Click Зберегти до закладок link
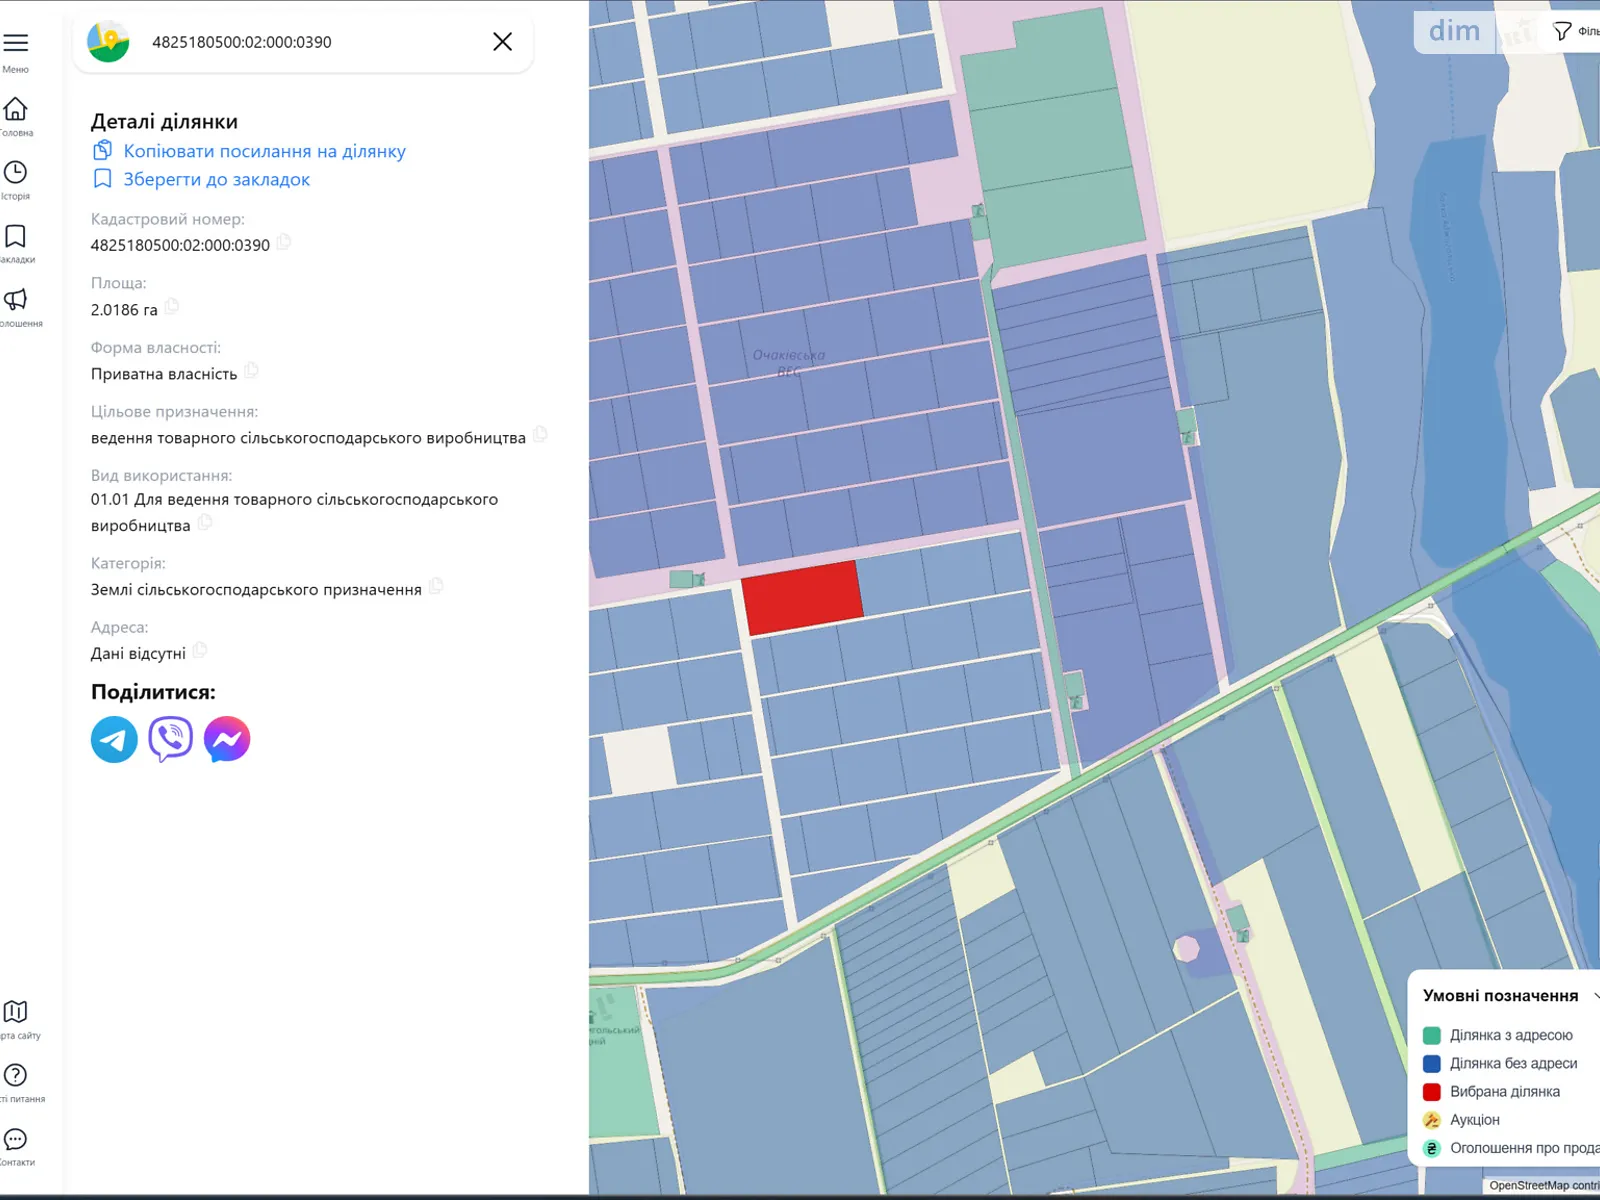Image resolution: width=1600 pixels, height=1200 pixels. click(x=216, y=179)
